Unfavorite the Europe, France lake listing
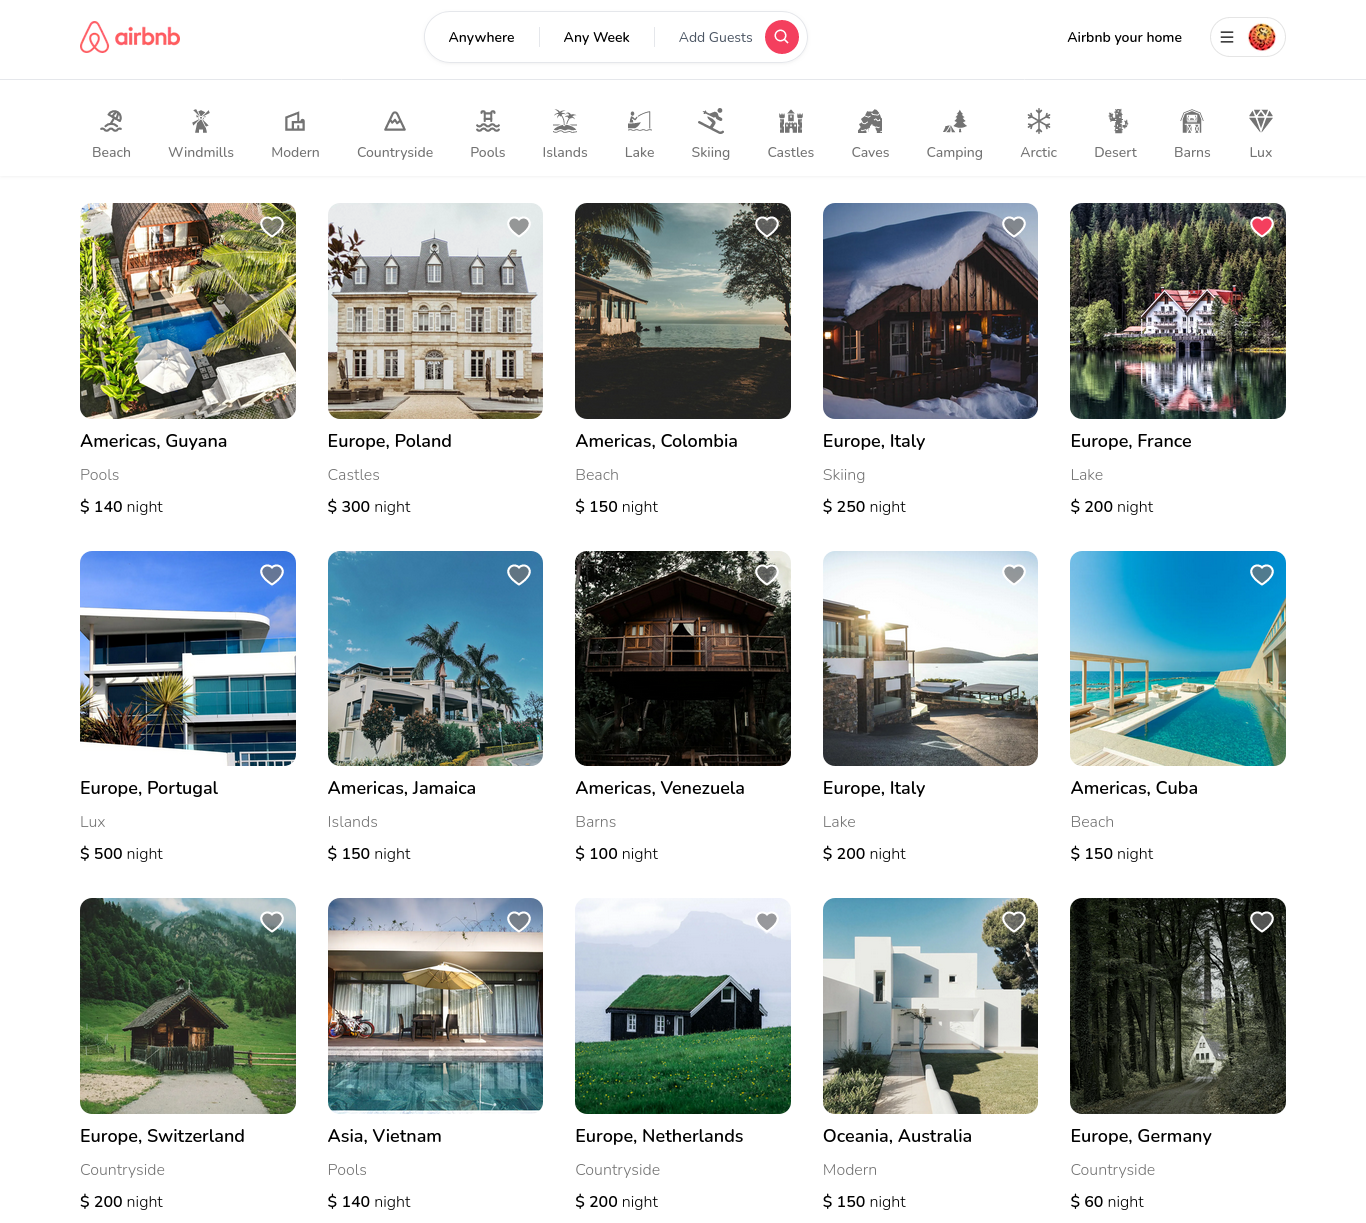 (1261, 227)
